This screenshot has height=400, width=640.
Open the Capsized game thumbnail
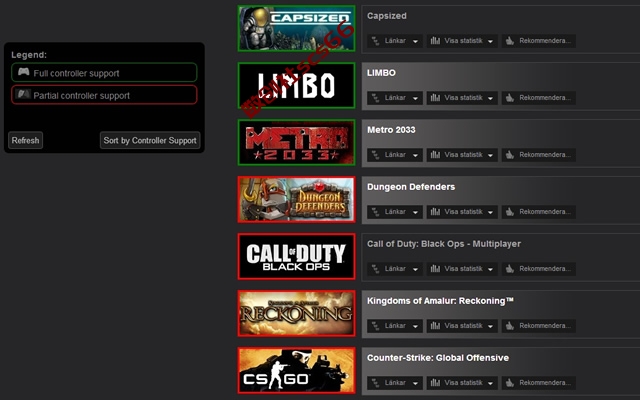296,28
